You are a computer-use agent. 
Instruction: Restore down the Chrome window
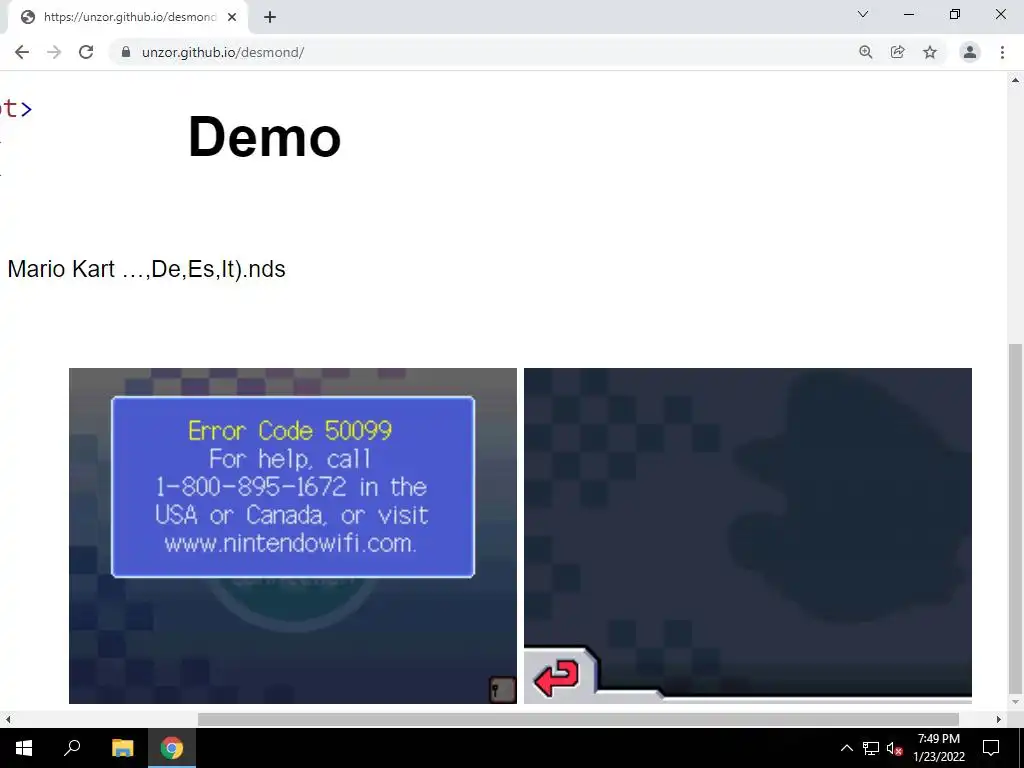(x=955, y=14)
